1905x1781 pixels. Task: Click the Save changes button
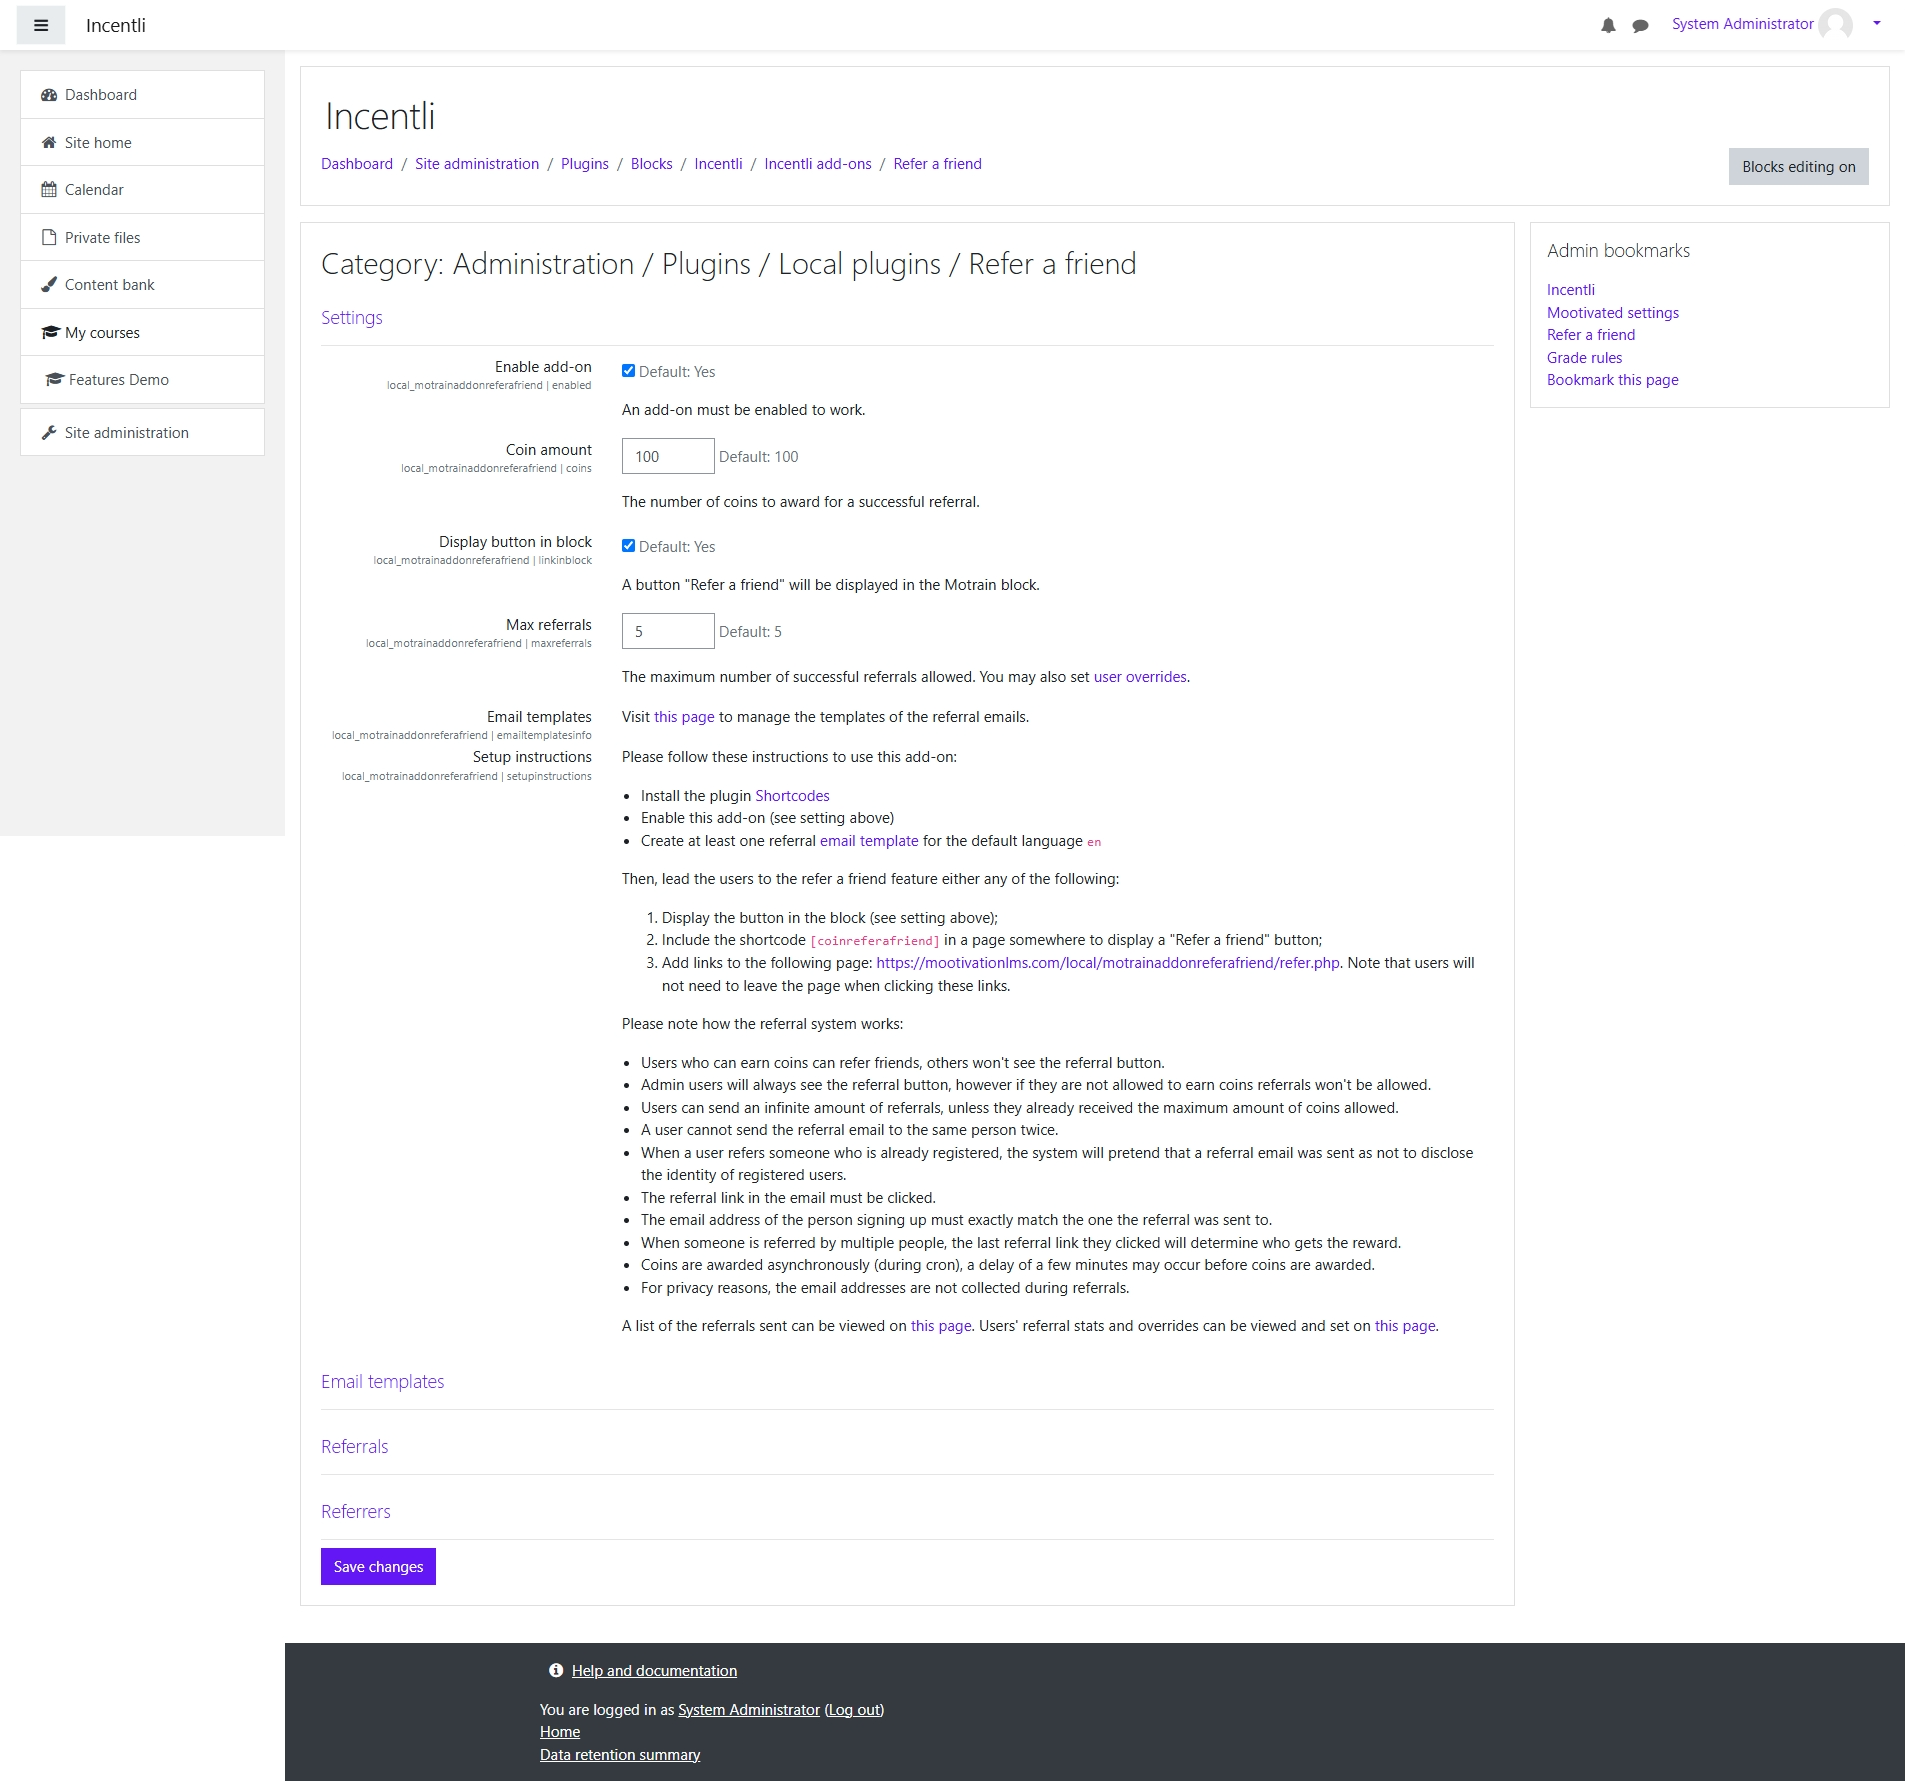pyautogui.click(x=378, y=1566)
